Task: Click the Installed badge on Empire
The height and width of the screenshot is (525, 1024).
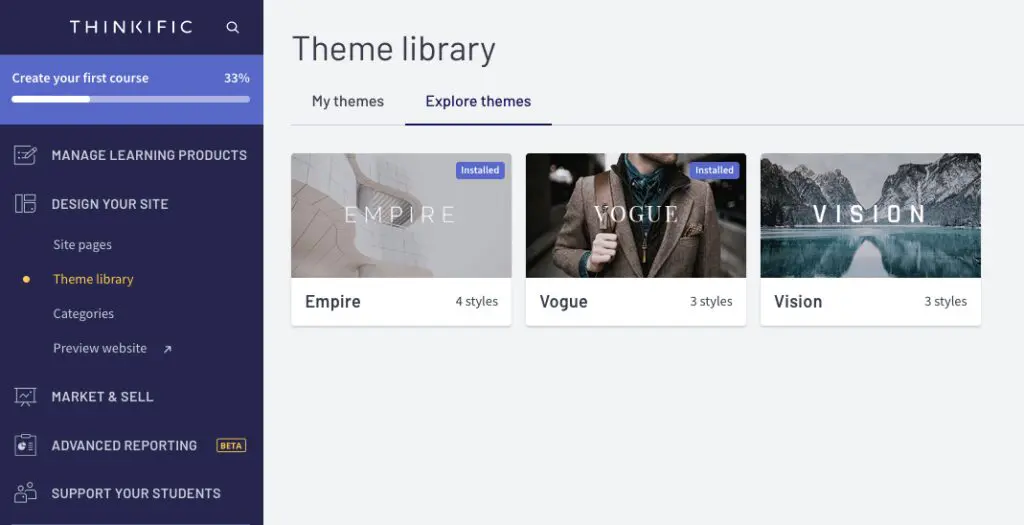Action: (x=480, y=170)
